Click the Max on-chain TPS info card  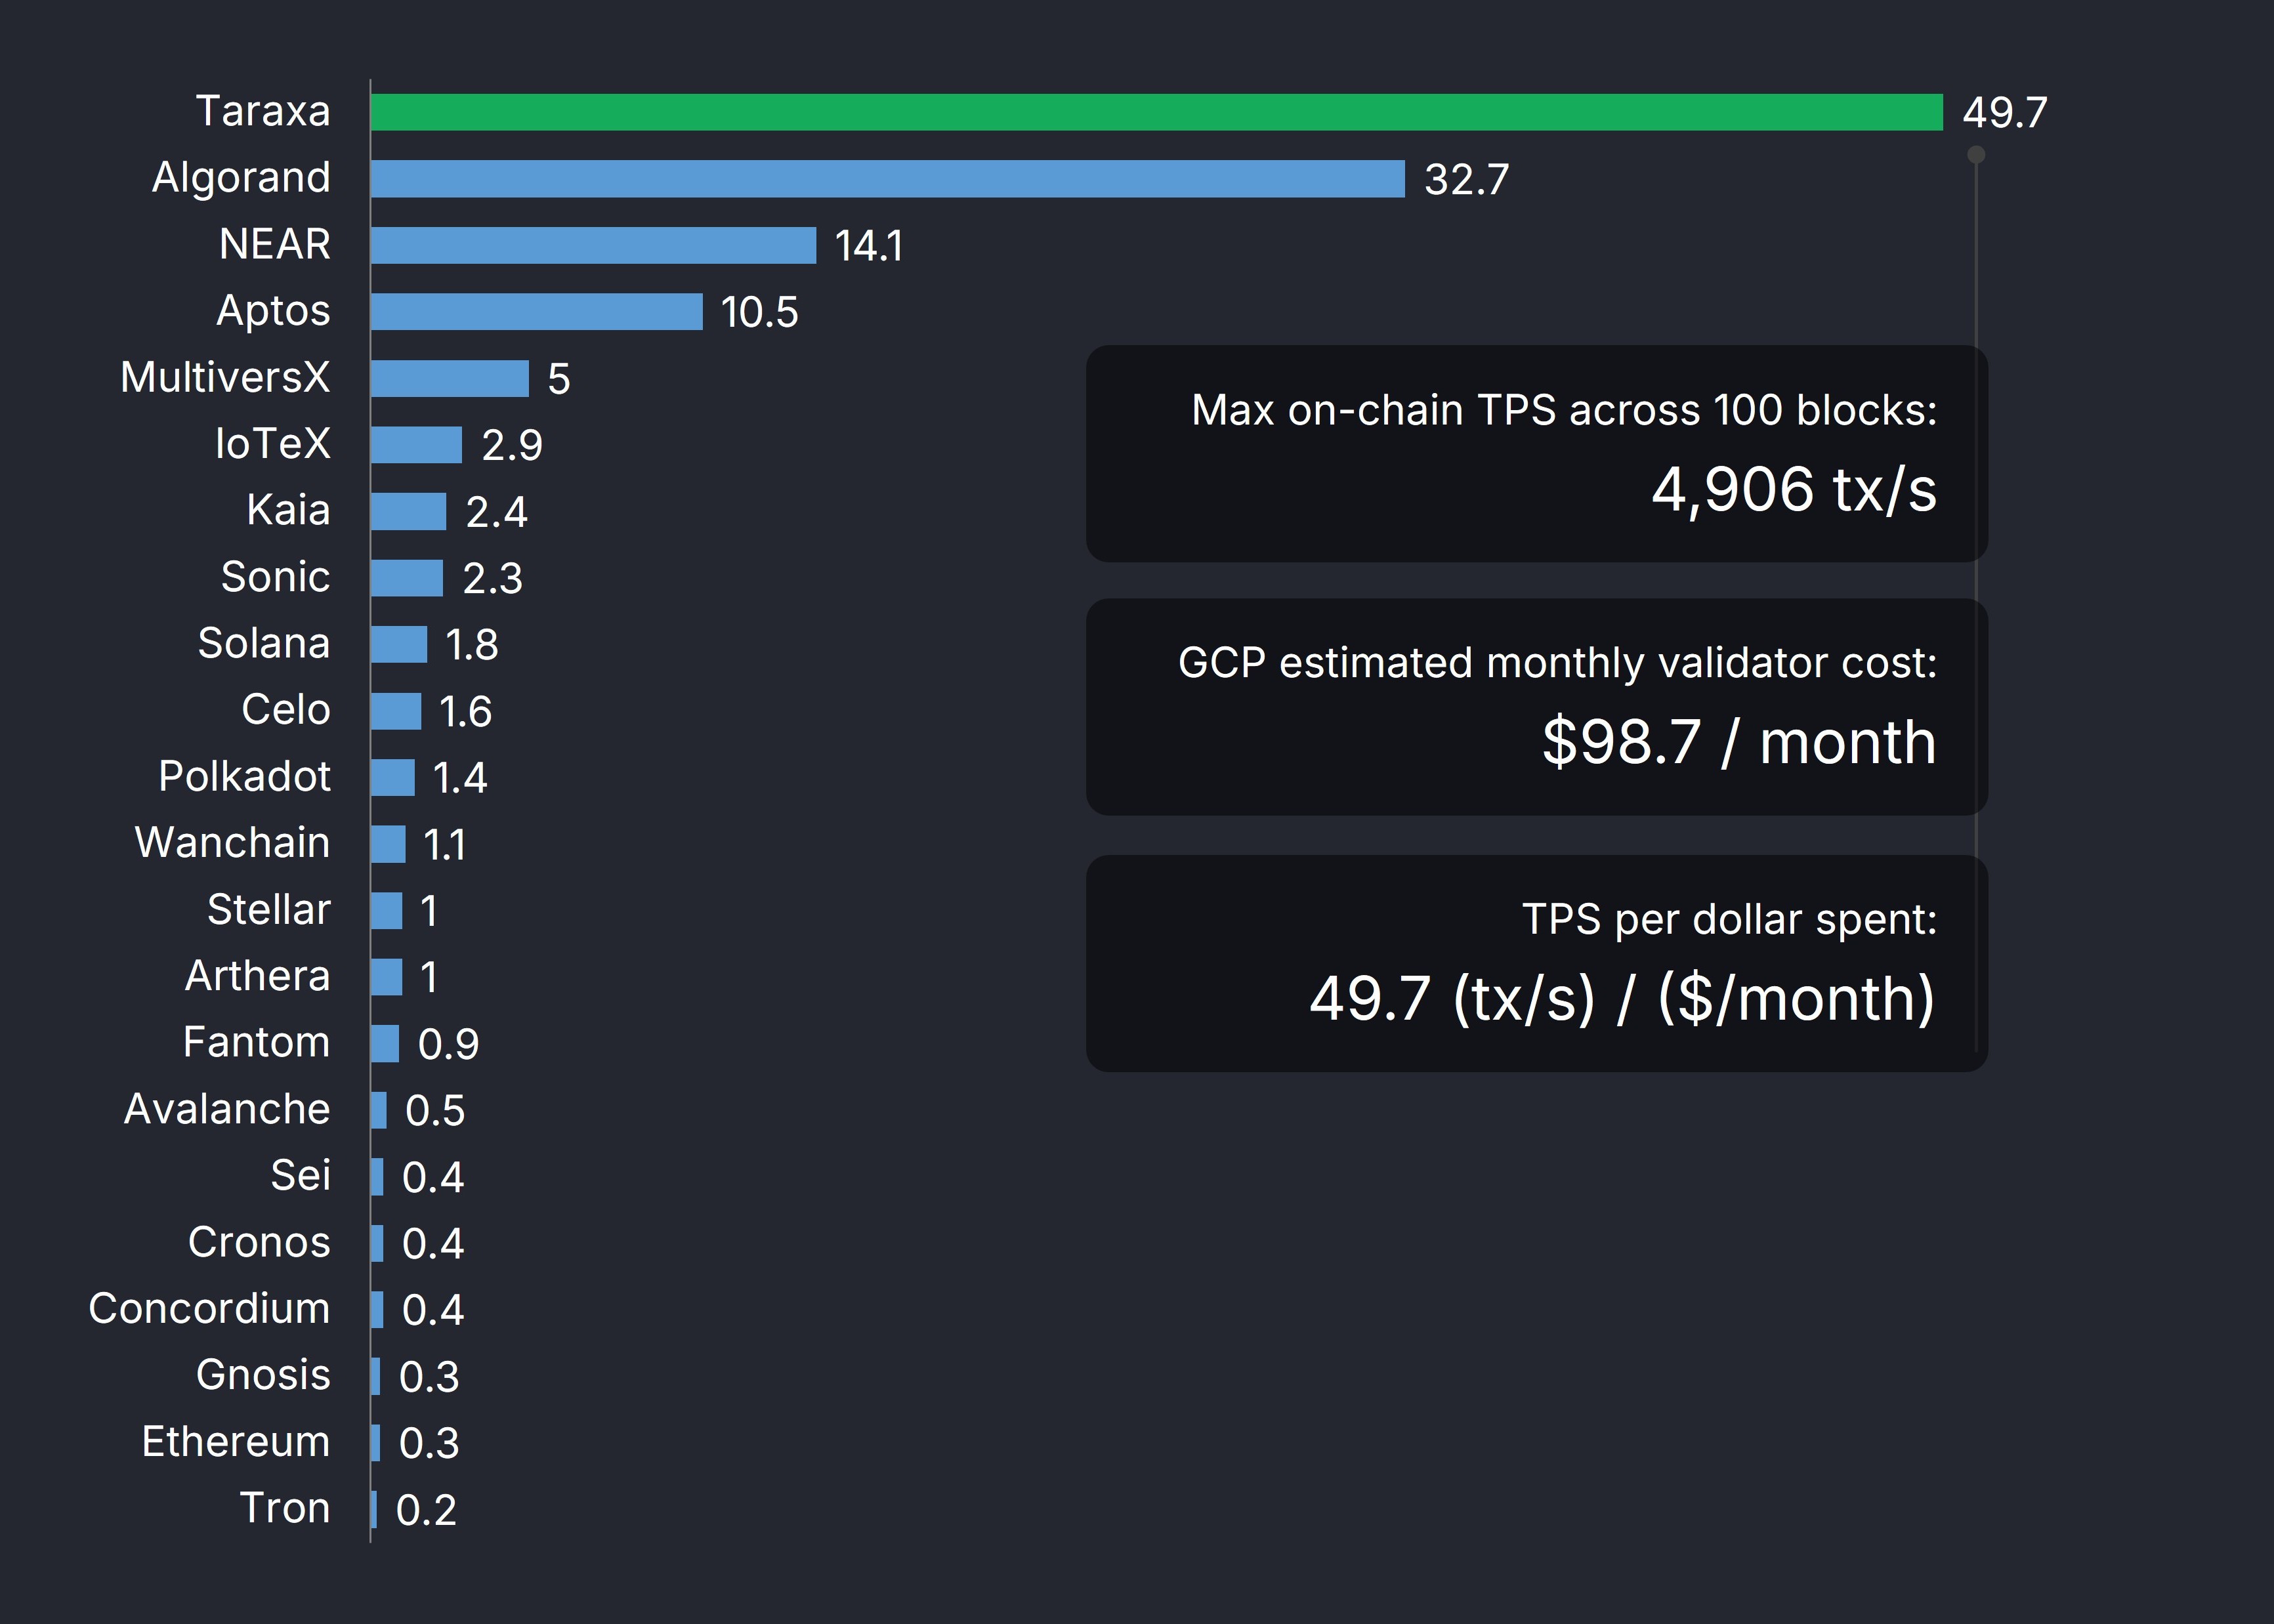coord(1536,453)
